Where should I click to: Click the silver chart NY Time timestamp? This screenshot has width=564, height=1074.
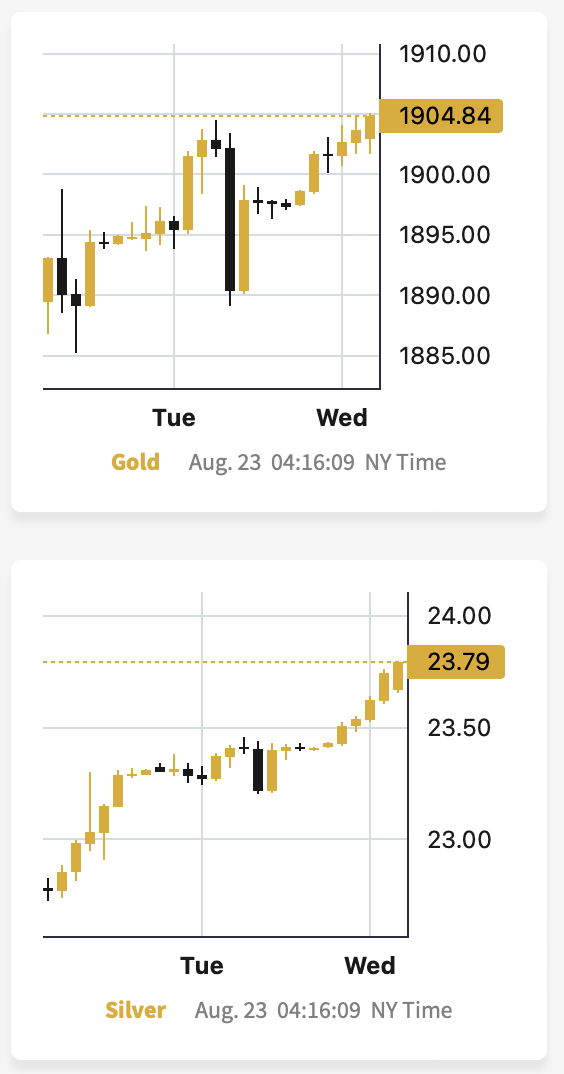coord(411,1010)
